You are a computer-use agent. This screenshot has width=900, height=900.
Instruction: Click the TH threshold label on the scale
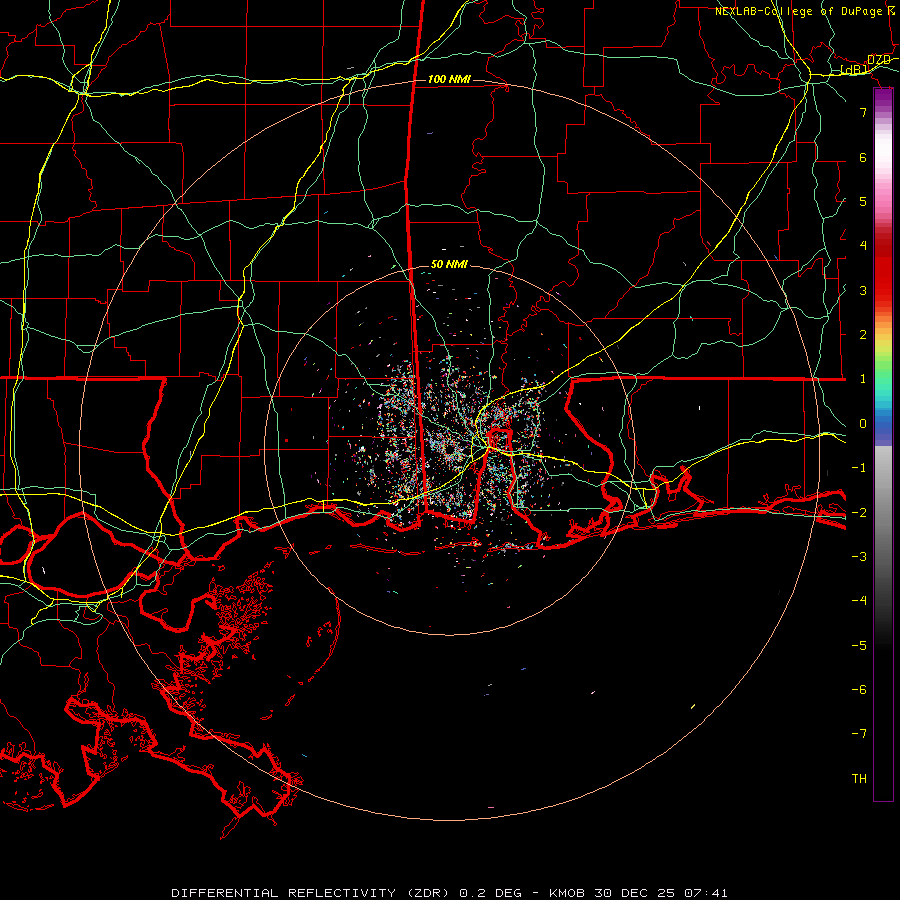[x=859, y=779]
